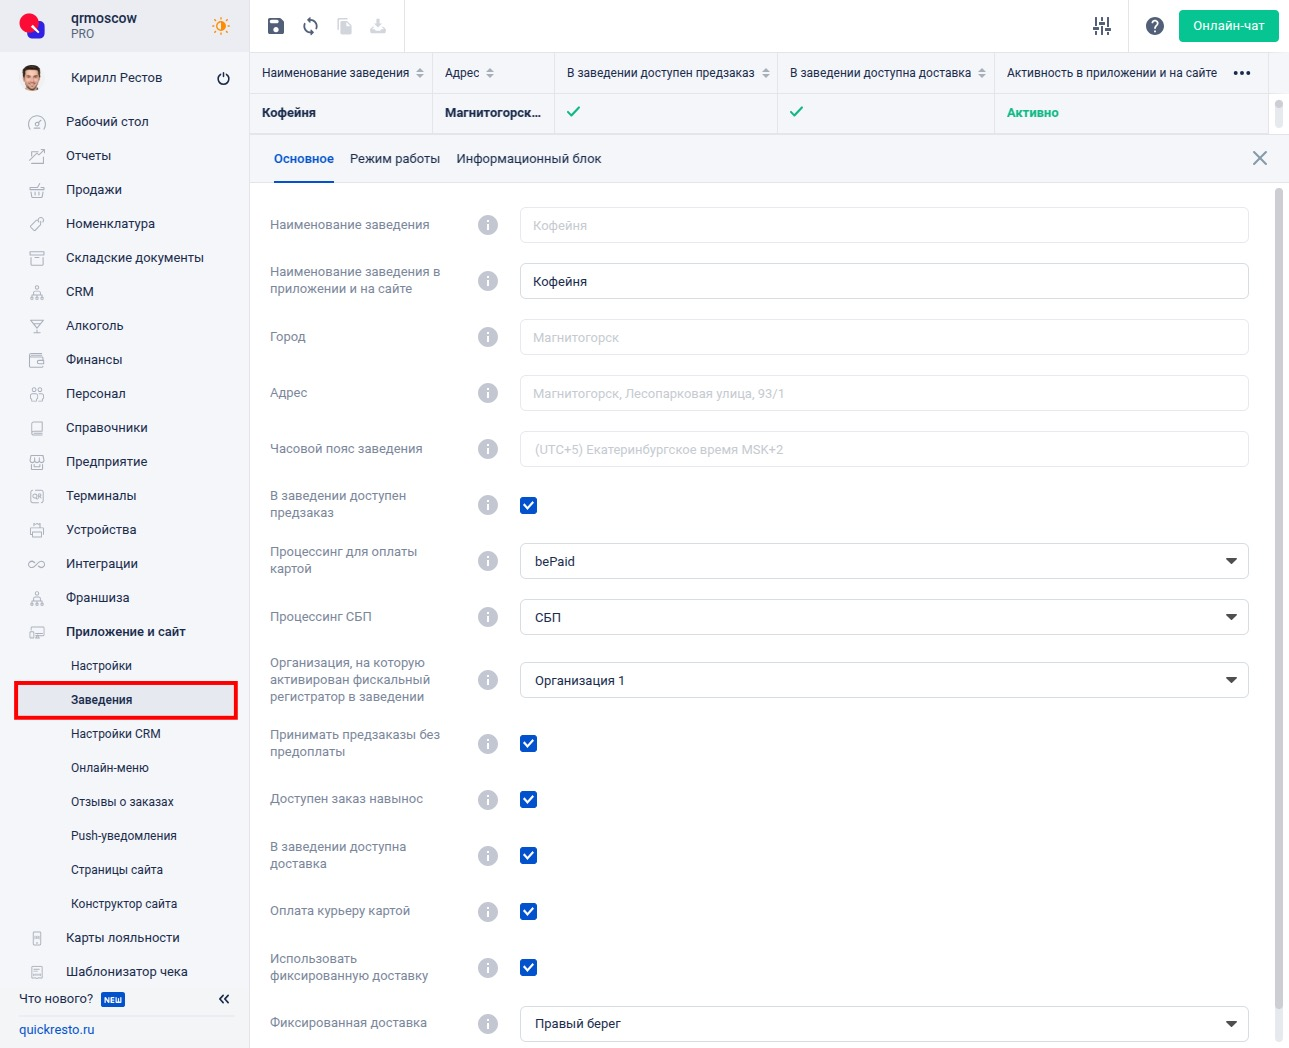Sort by В заведении доступен предзаказ column
The height and width of the screenshot is (1048, 1289).
(766, 73)
